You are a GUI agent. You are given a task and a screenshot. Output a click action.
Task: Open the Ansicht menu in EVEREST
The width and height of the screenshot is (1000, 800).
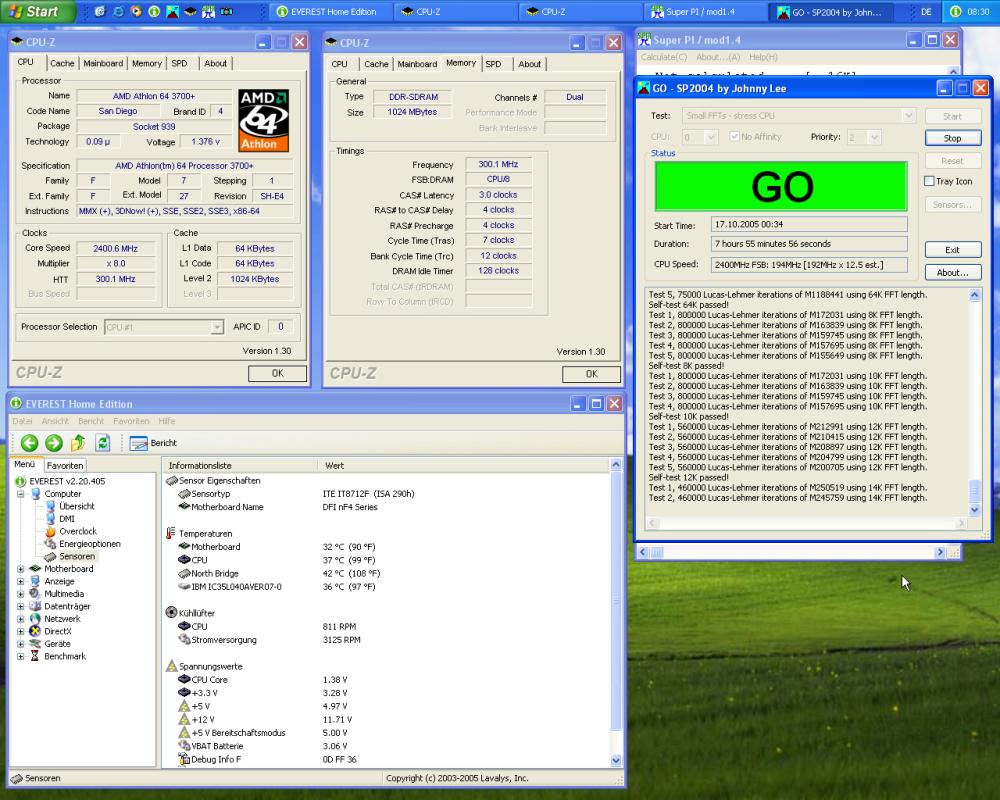pyautogui.click(x=55, y=421)
